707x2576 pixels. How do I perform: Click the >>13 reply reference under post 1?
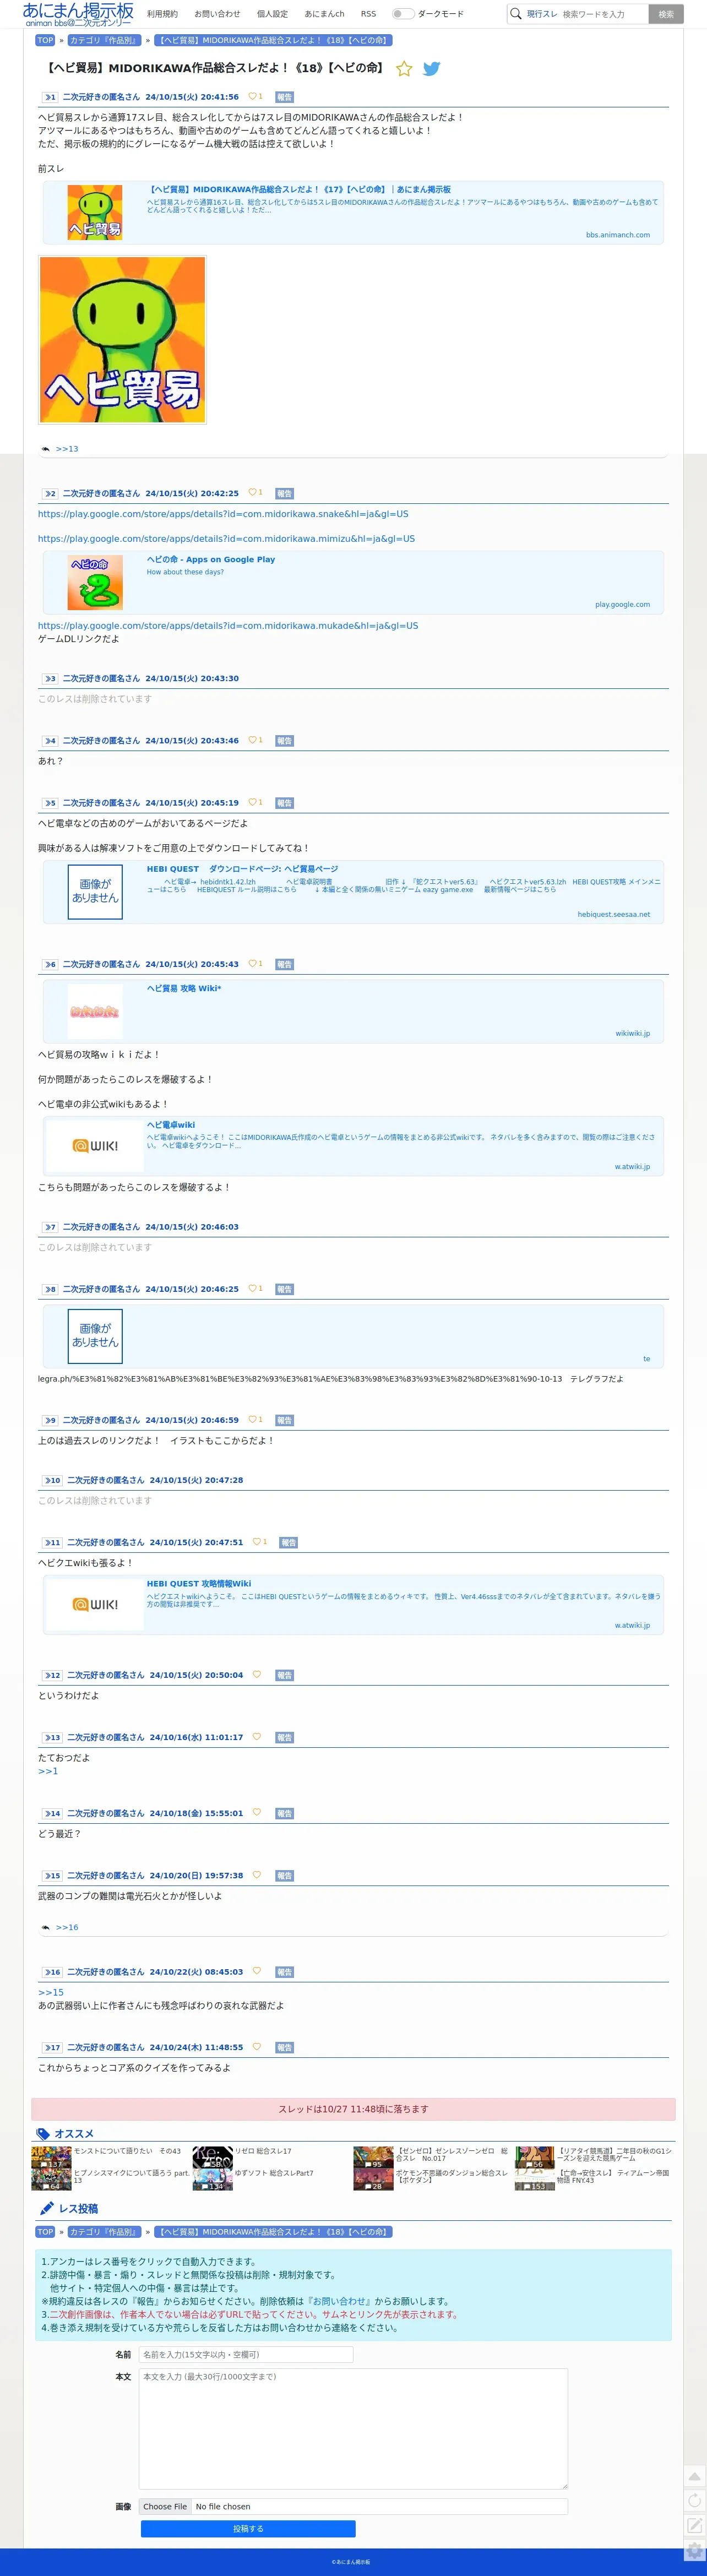tap(67, 449)
